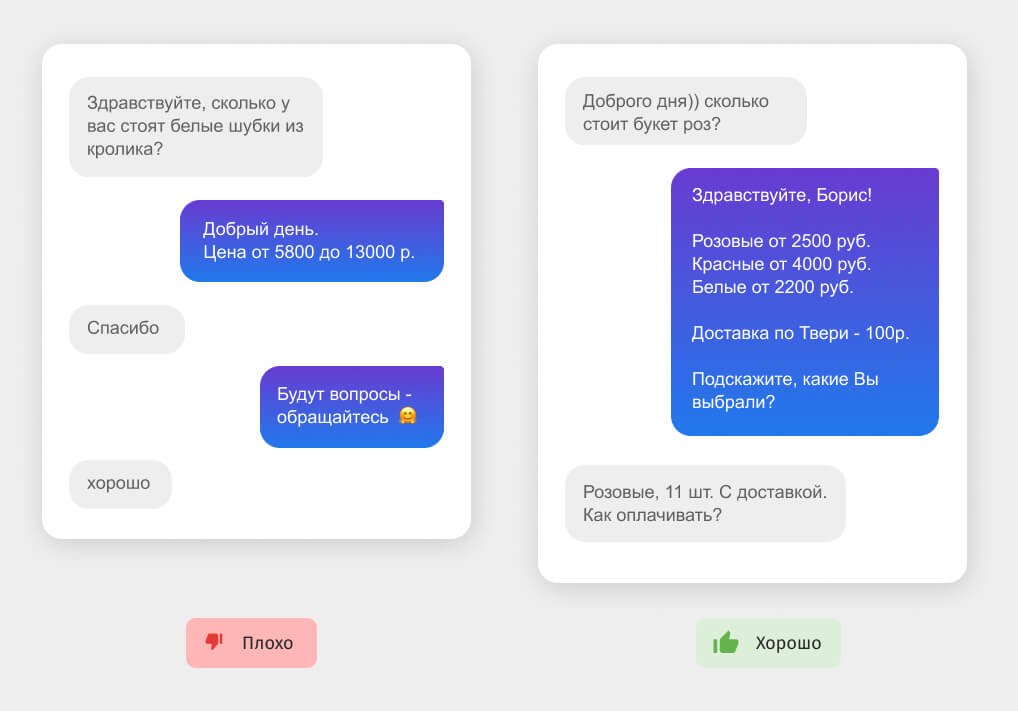The height and width of the screenshot is (711, 1018).
Task: Click the red thumbs-down icon
Action: click(x=214, y=642)
